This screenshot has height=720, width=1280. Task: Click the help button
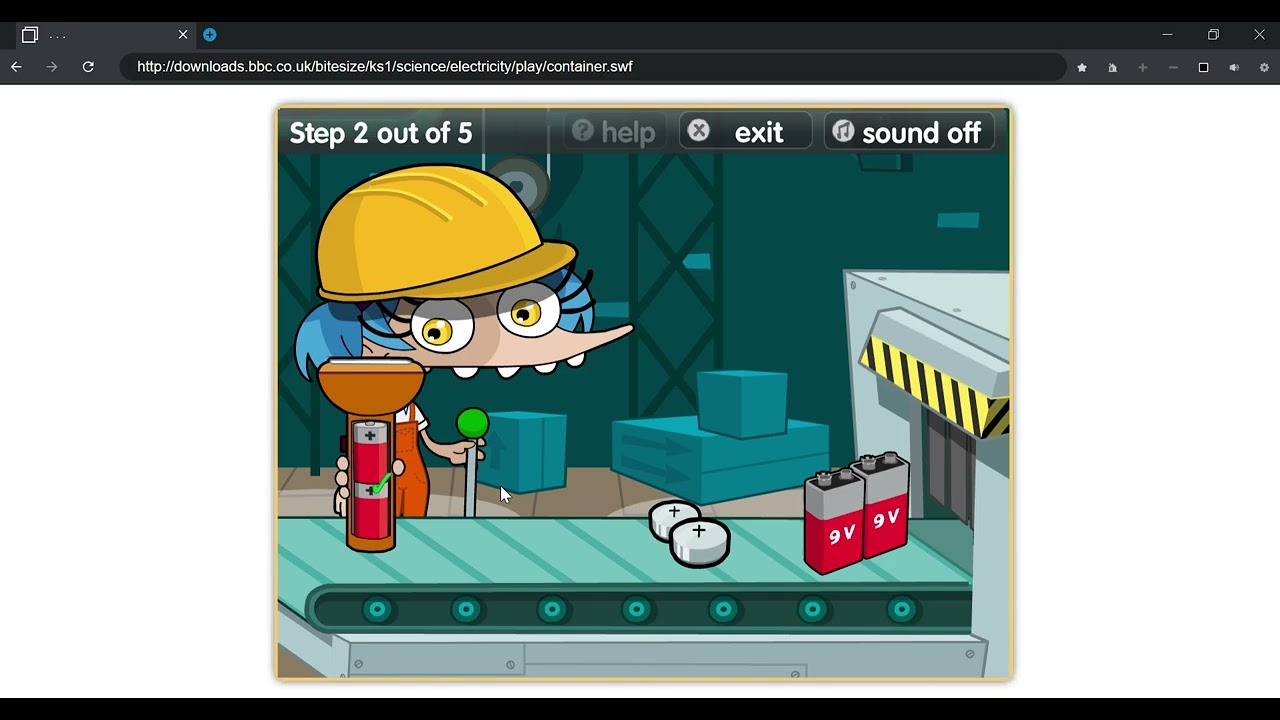613,132
